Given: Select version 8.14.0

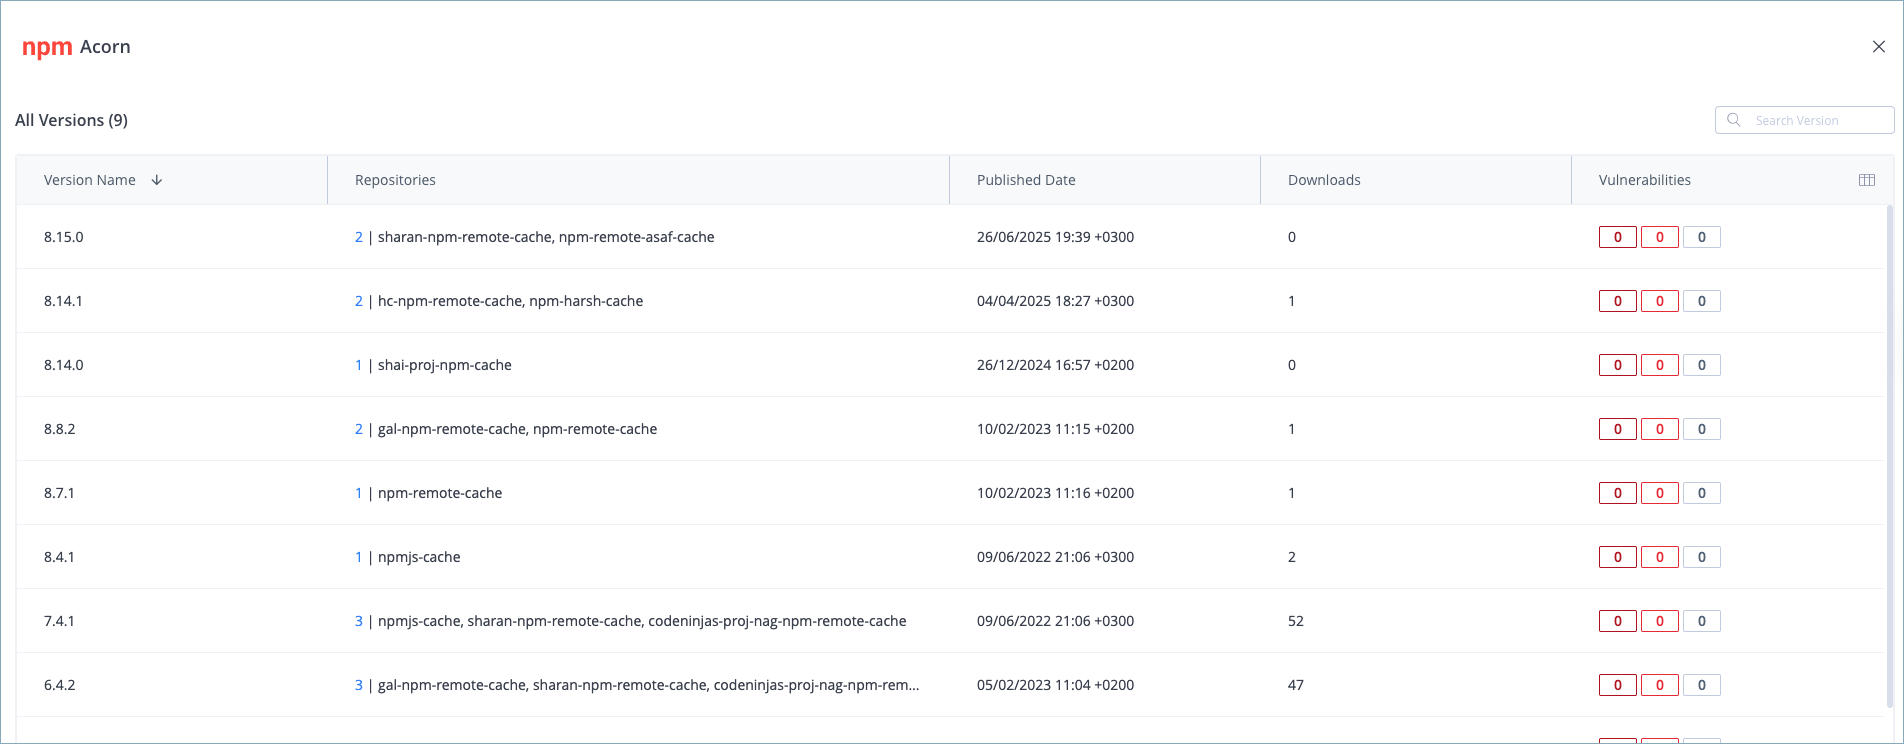Looking at the screenshot, I should click(64, 365).
